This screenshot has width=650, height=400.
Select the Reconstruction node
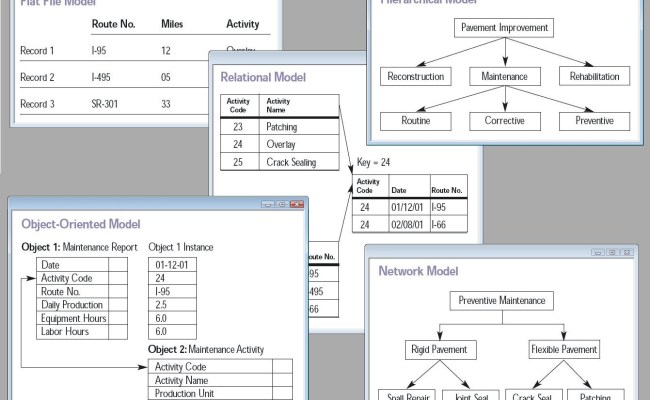[416, 76]
